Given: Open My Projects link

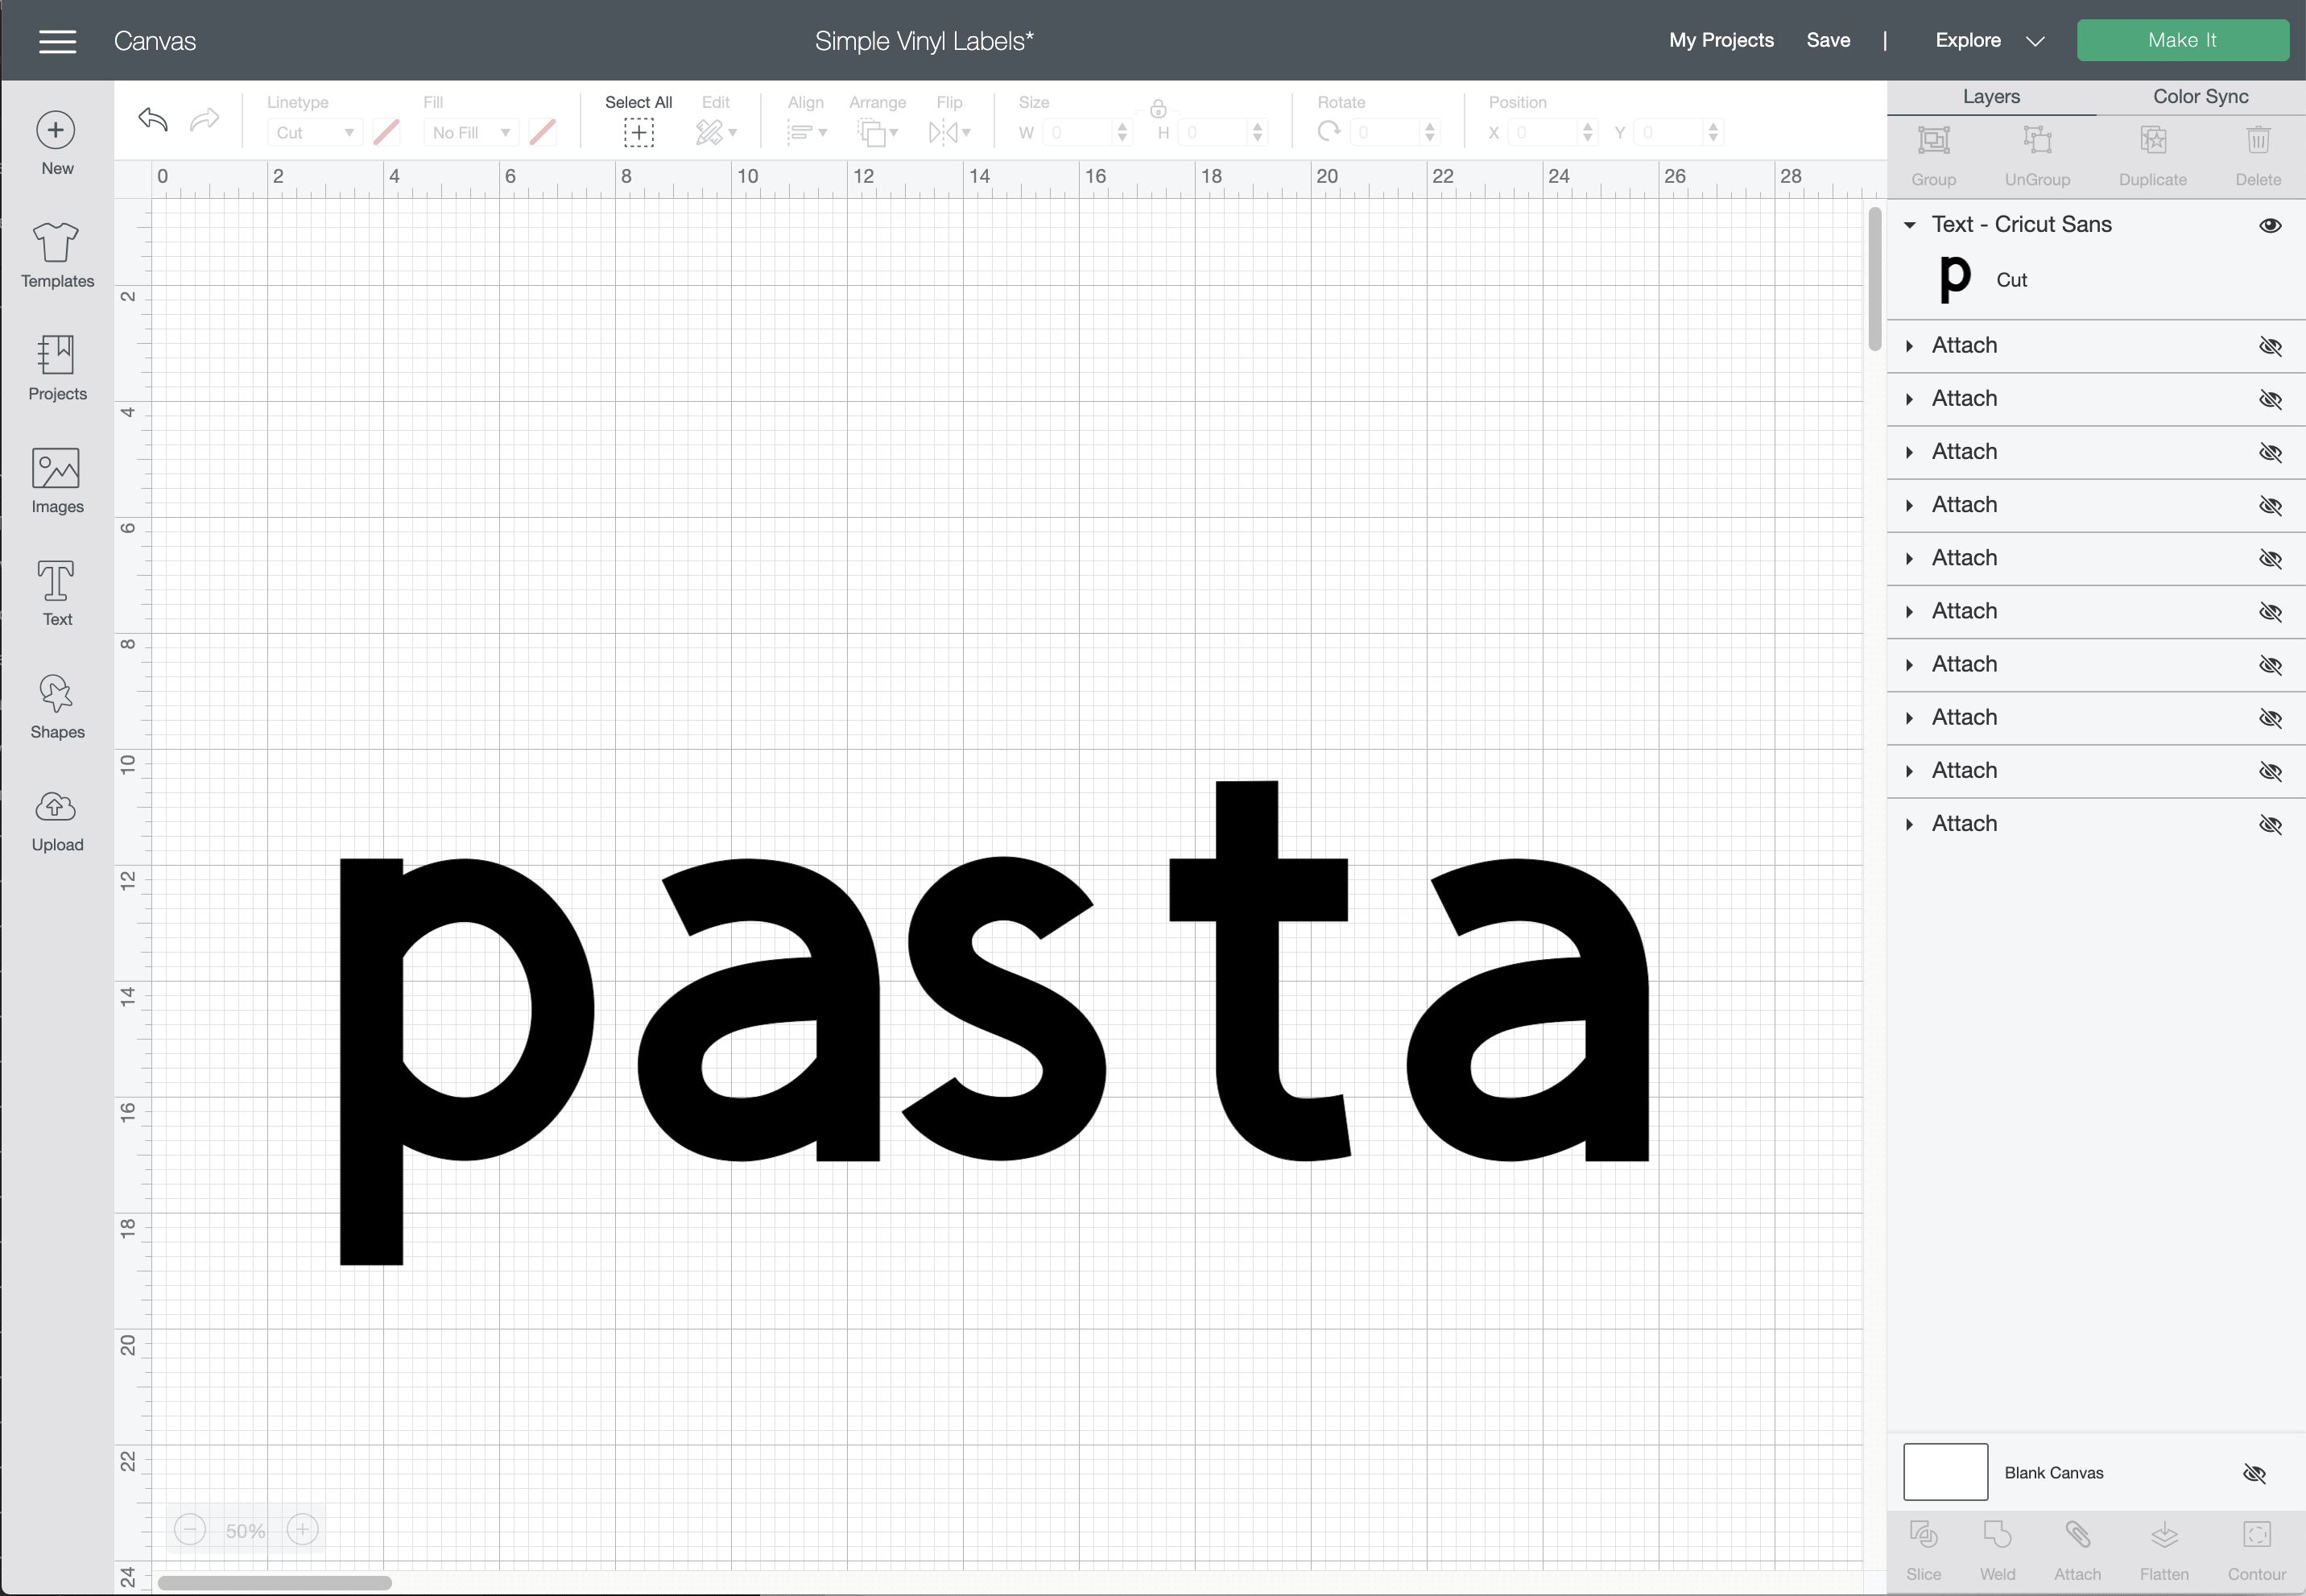Looking at the screenshot, I should 1720,41.
